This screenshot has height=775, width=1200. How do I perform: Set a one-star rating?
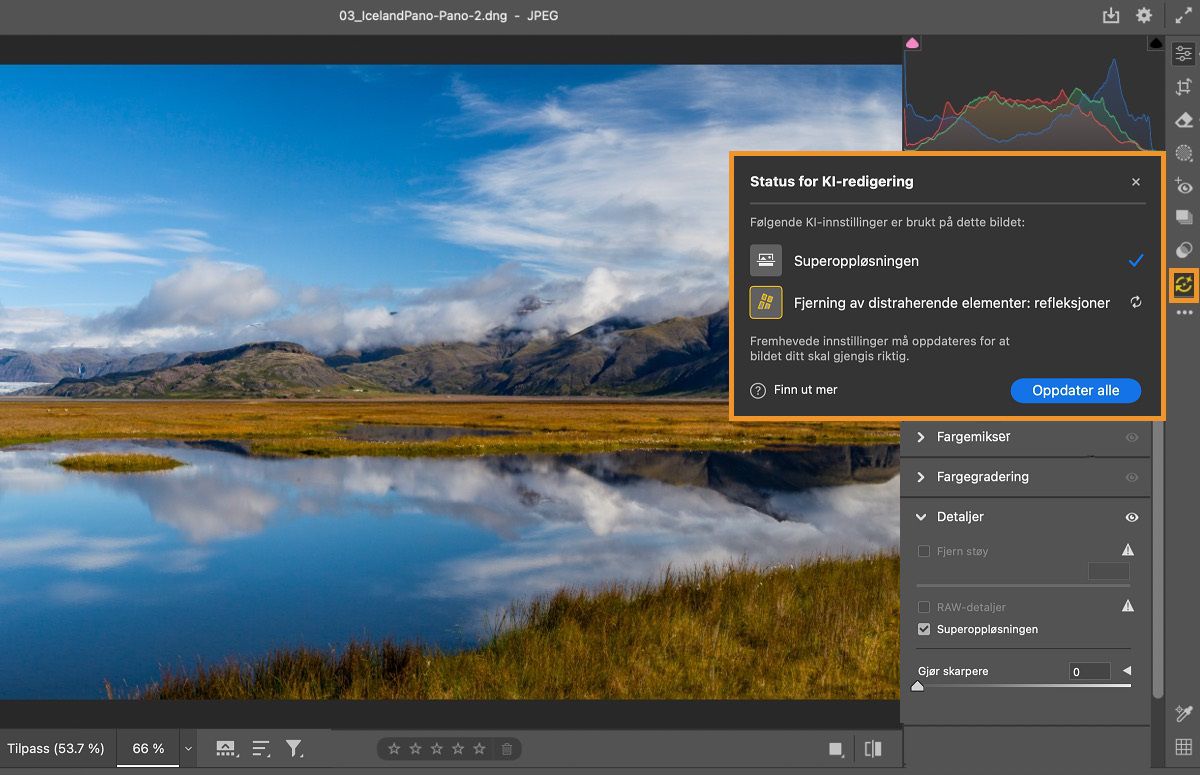click(394, 748)
